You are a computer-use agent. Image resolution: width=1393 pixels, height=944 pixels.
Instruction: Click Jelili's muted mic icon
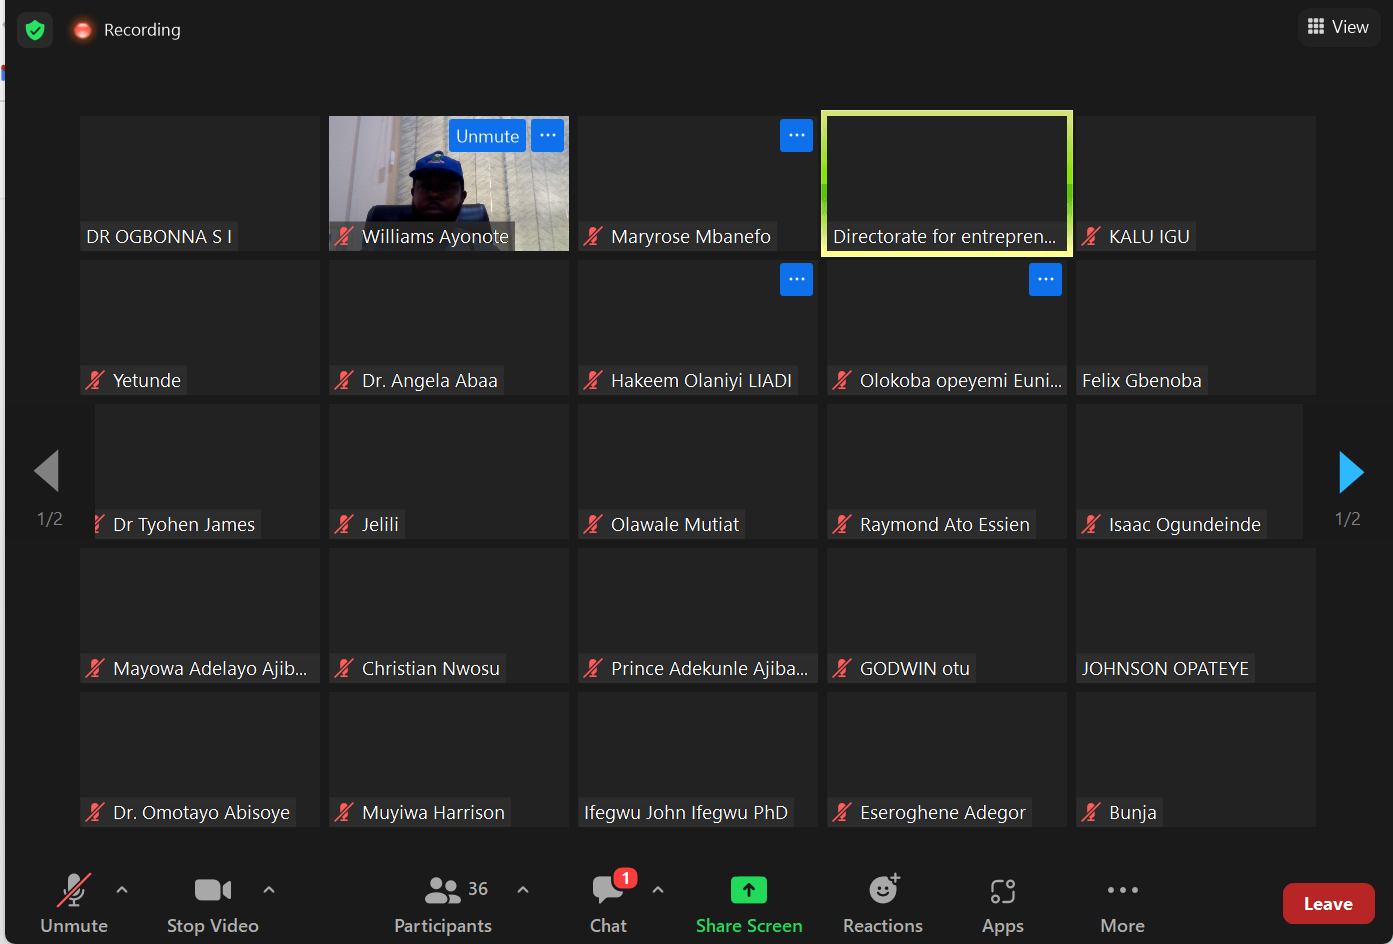click(344, 525)
